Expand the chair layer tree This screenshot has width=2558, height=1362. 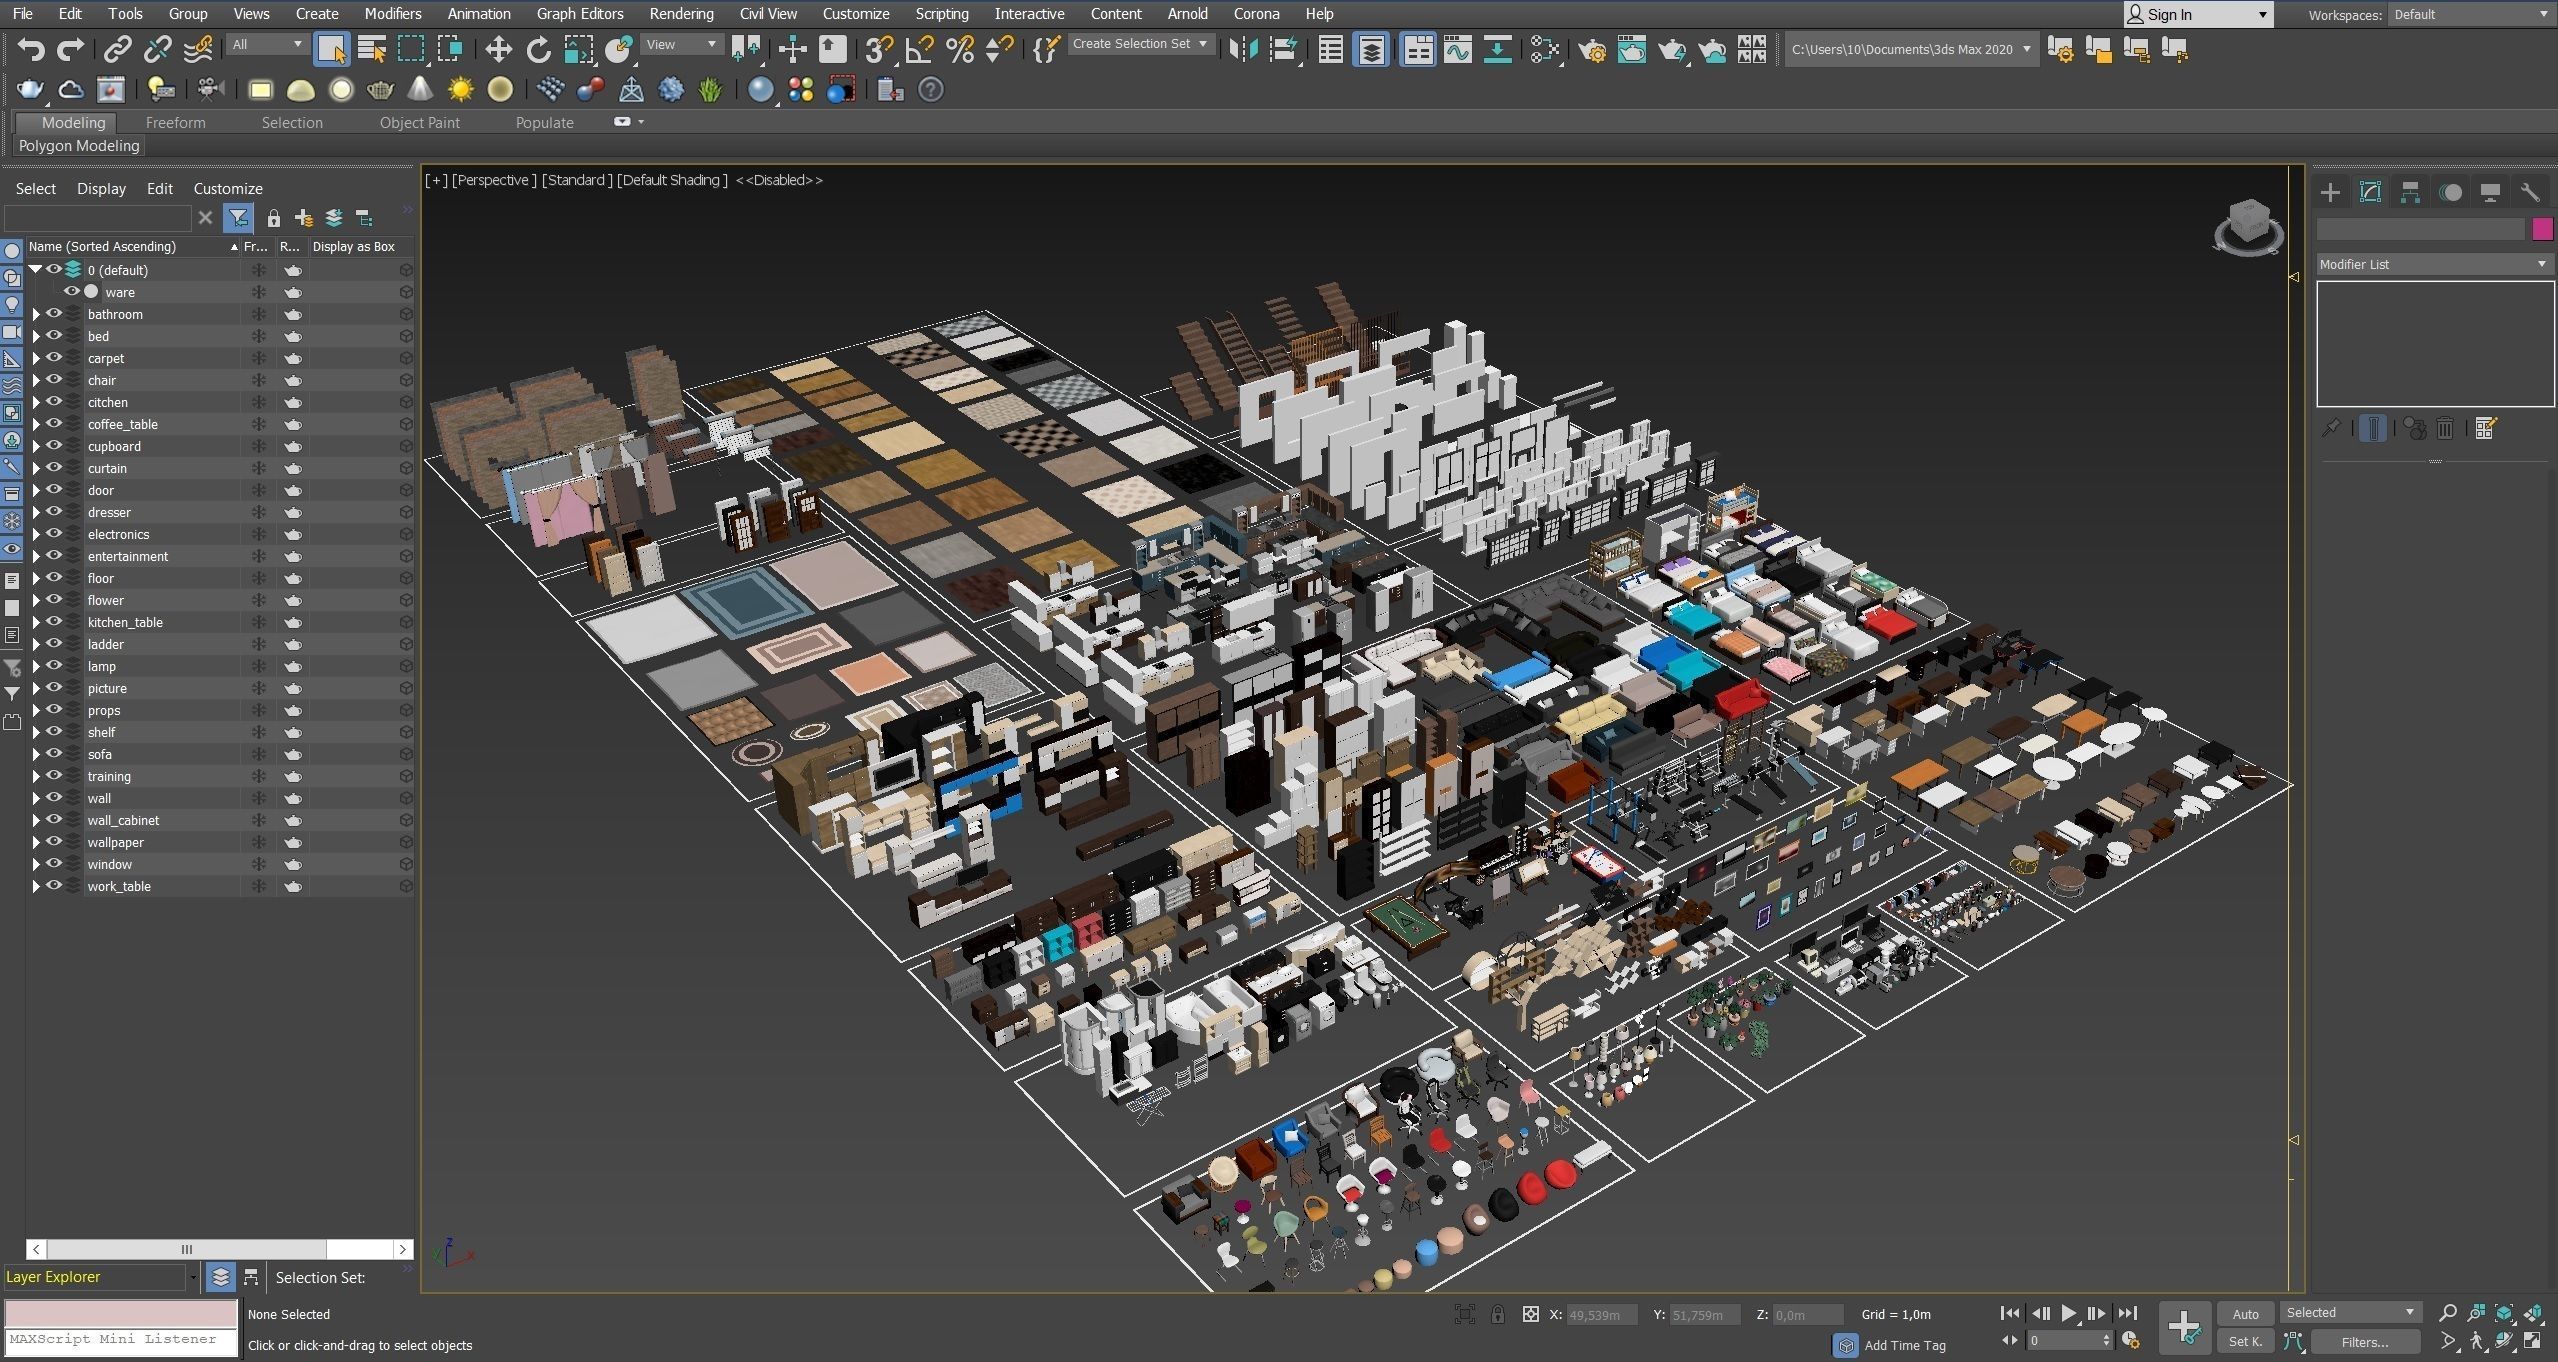36,380
